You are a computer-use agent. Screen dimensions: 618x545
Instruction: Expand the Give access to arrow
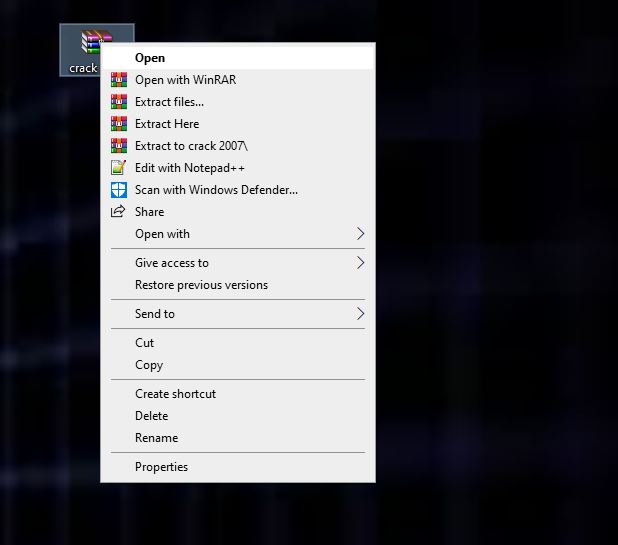(x=360, y=263)
